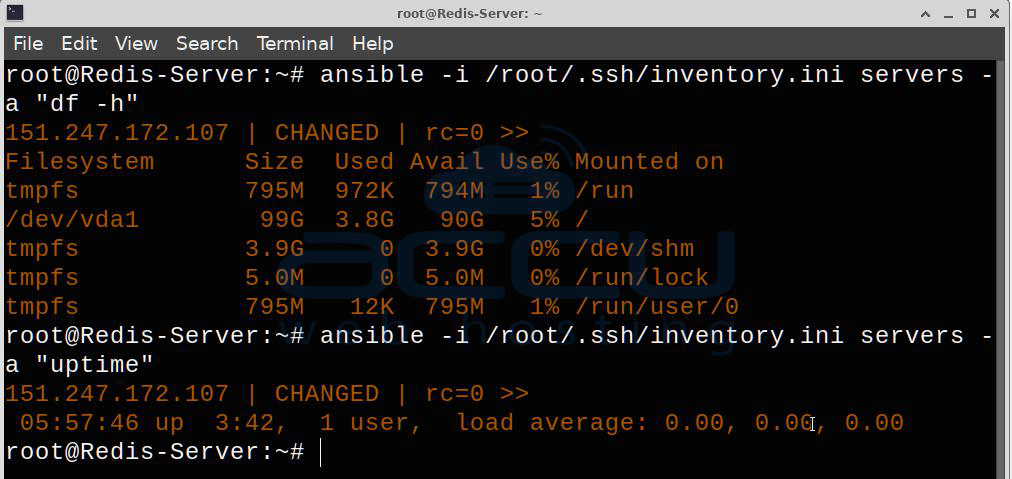Click the '12K' used value
1012x479 pixels.
372,307
